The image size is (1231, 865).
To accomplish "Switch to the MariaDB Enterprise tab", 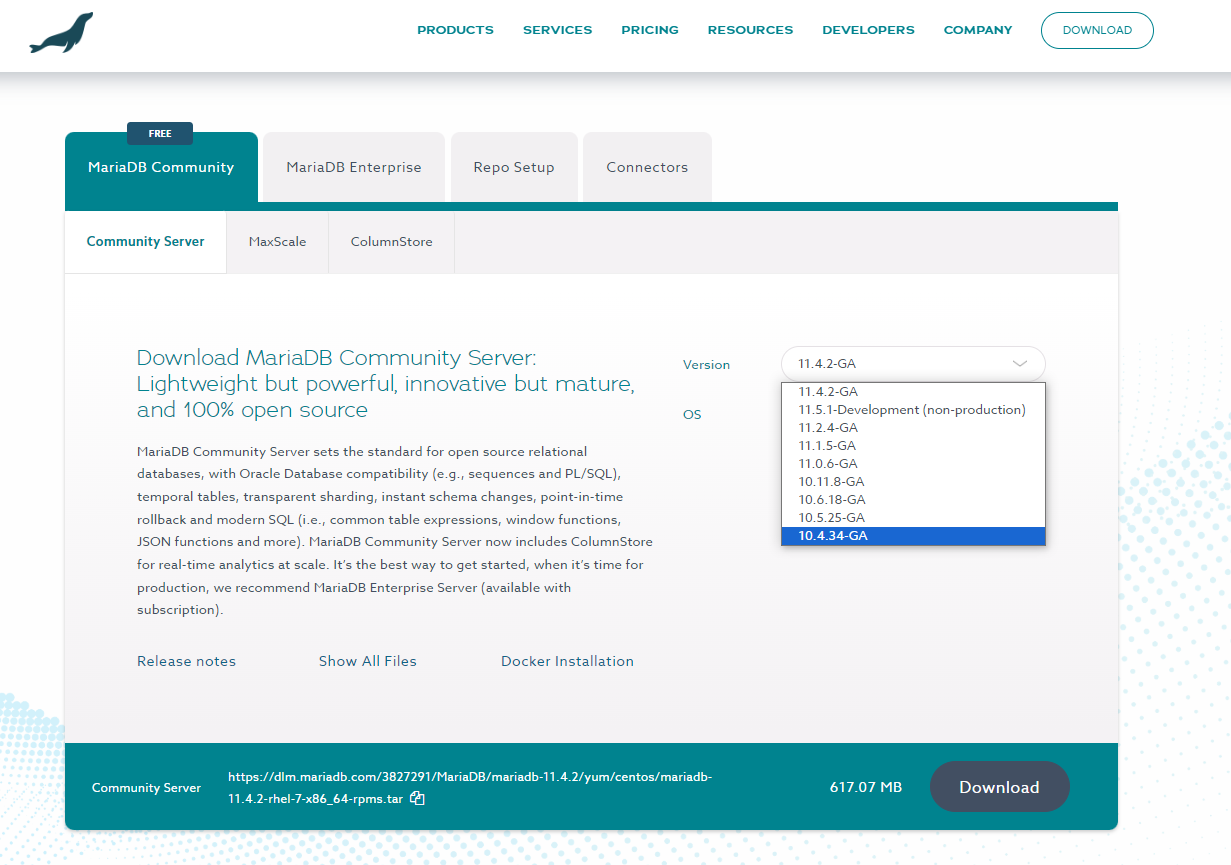I will pos(354,168).
